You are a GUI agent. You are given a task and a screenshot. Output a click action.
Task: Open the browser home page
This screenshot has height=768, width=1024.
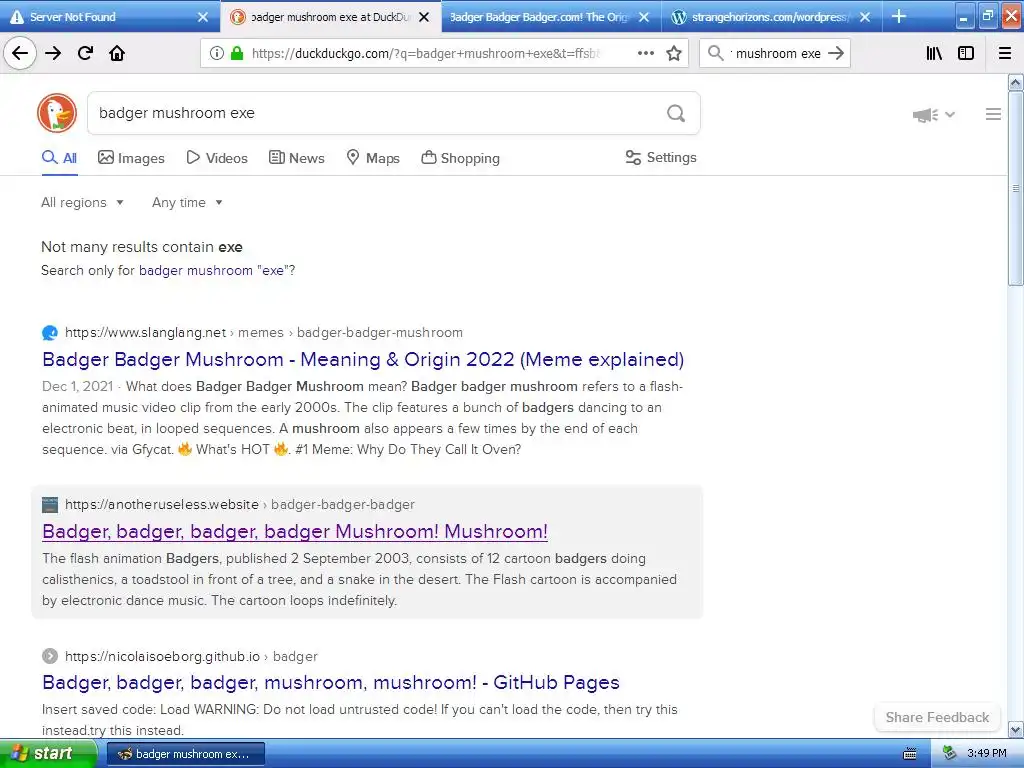117,54
